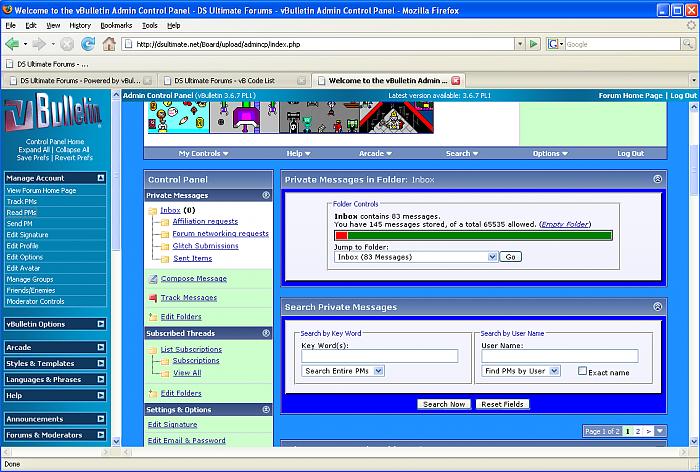Image resolution: width=700 pixels, height=472 pixels.
Task: Expand the vBulletin Options section
Action: (x=100, y=324)
